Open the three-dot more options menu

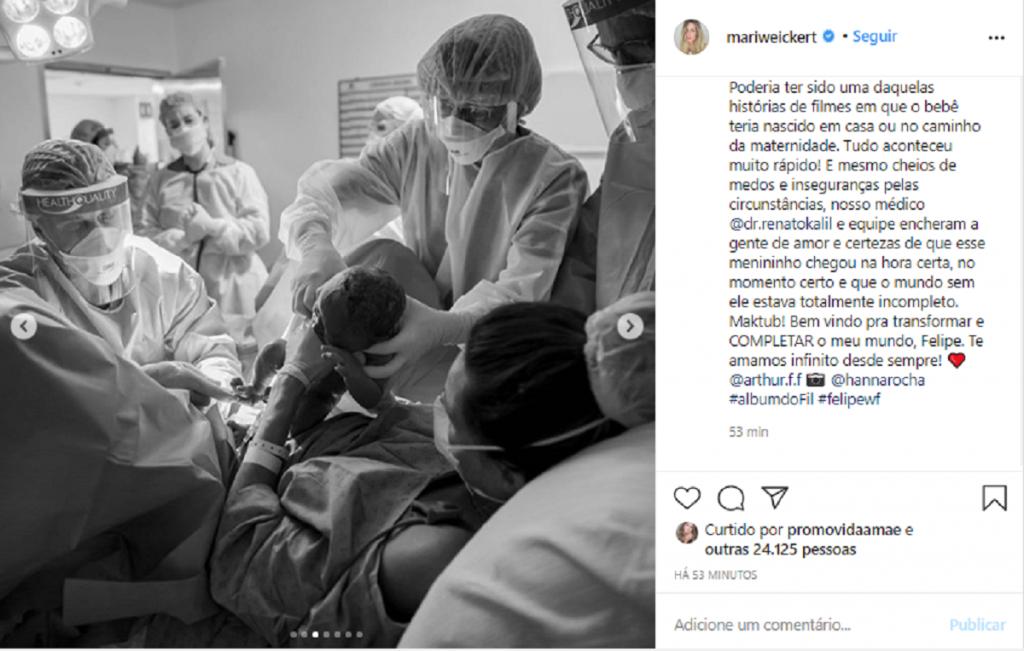coord(997,38)
